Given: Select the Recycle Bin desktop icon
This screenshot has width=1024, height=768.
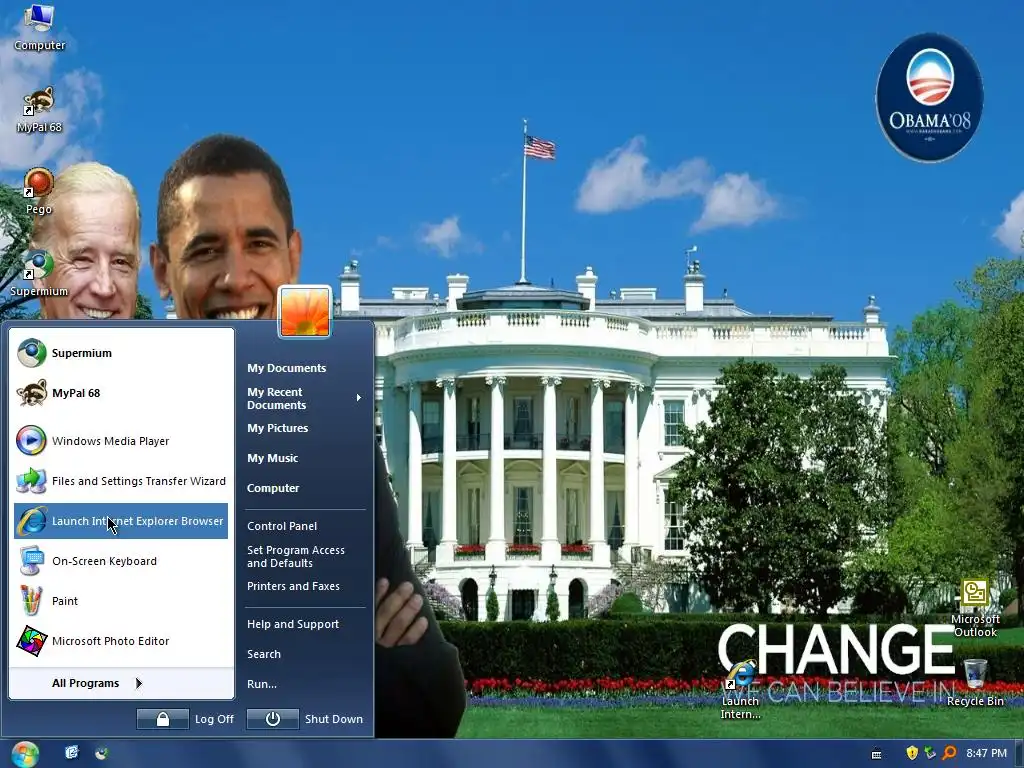Looking at the screenshot, I should (x=975, y=682).
